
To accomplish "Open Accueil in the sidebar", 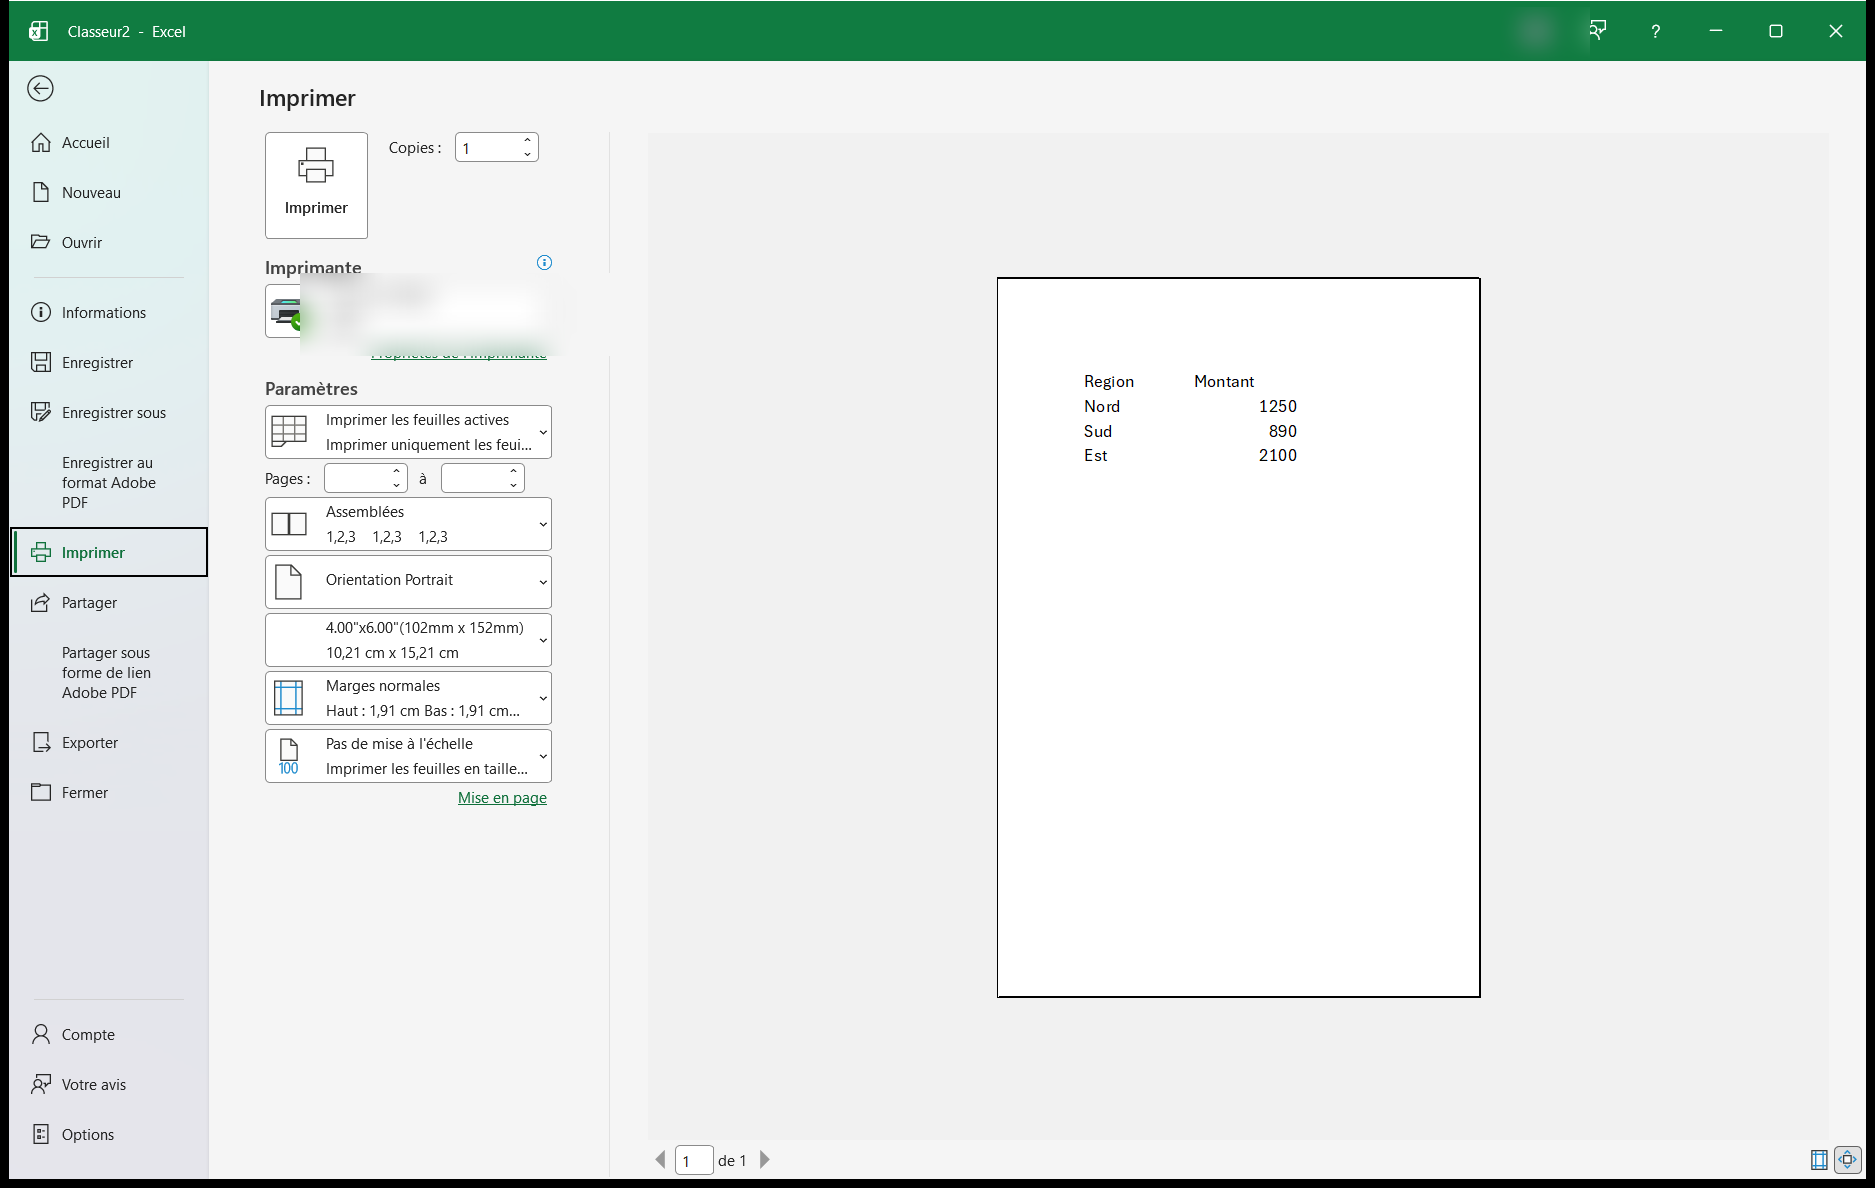I will click(x=109, y=143).
